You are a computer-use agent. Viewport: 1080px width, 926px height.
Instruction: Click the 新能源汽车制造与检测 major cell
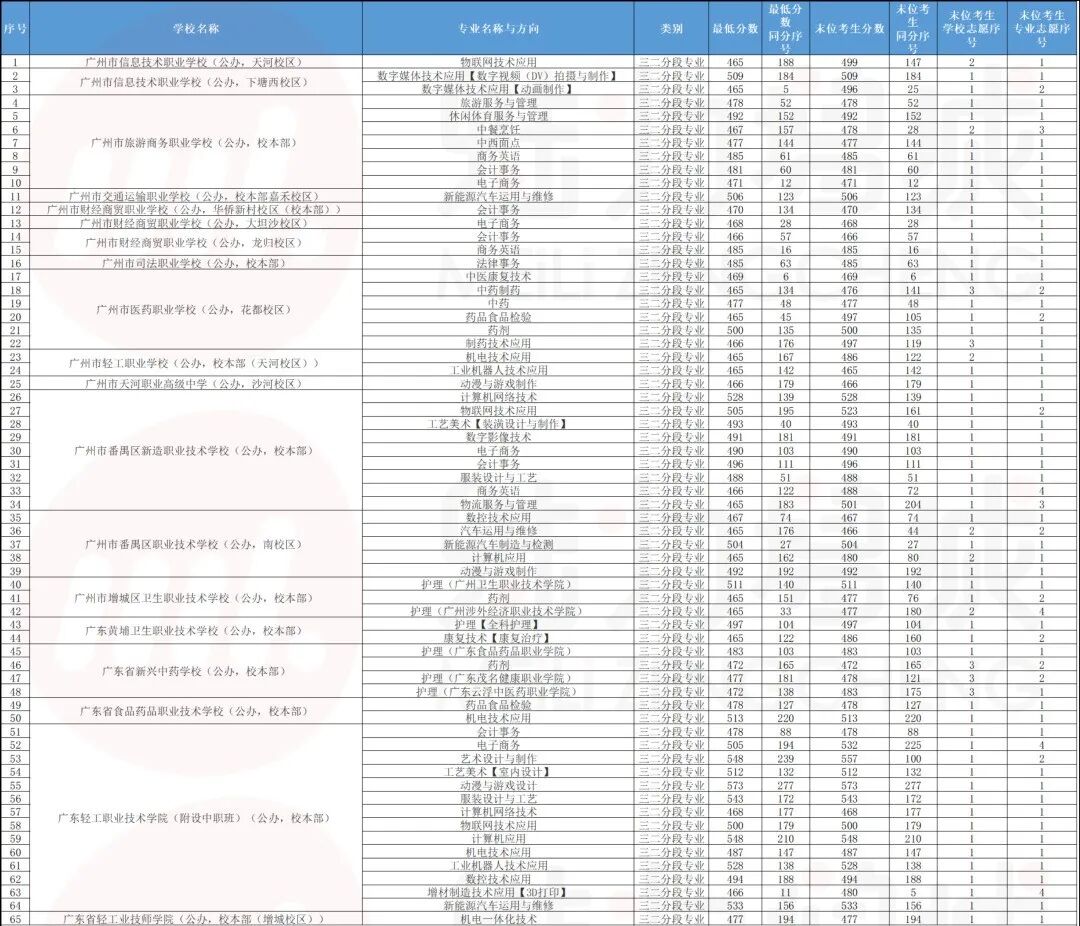click(x=499, y=544)
